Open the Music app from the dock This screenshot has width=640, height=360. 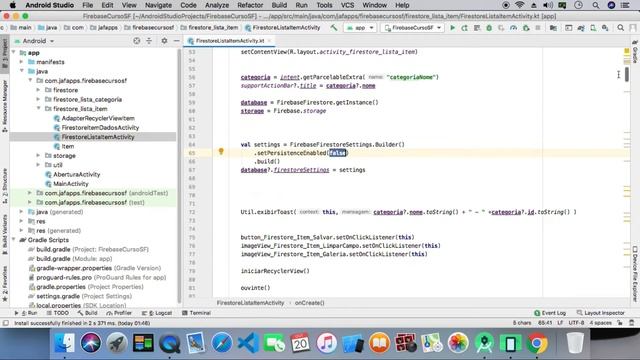(327, 342)
